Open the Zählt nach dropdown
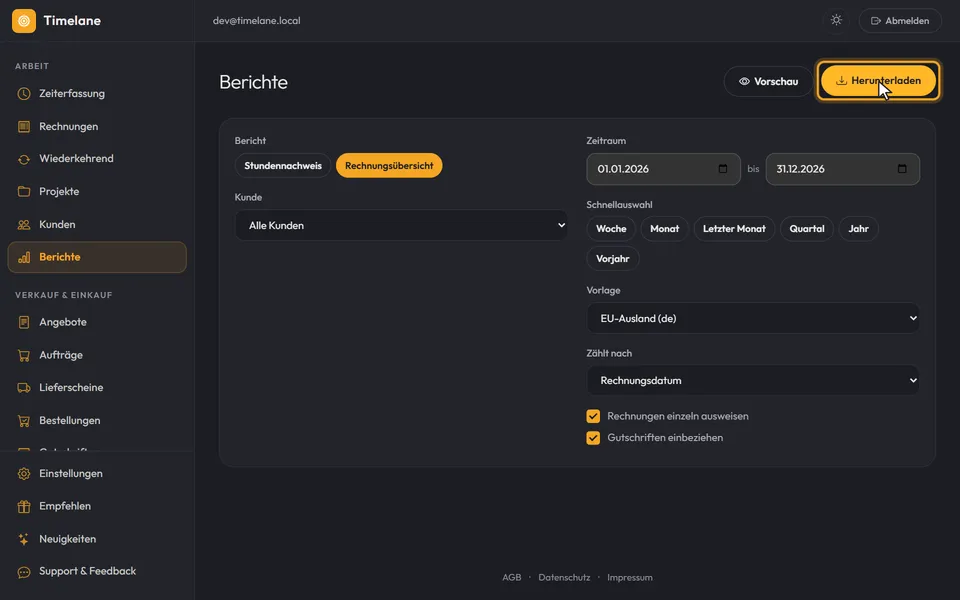The height and width of the screenshot is (600, 960). (x=753, y=381)
